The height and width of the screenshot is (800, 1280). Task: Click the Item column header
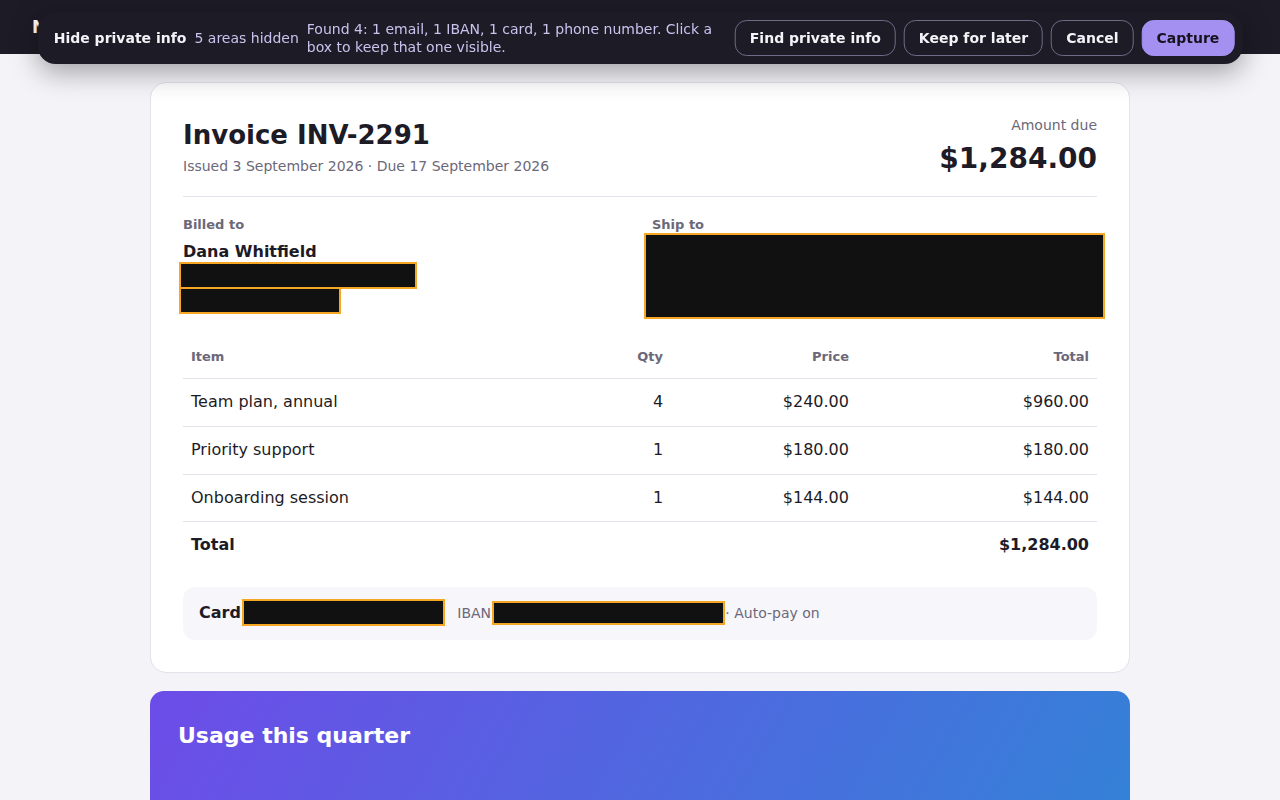(x=208, y=357)
